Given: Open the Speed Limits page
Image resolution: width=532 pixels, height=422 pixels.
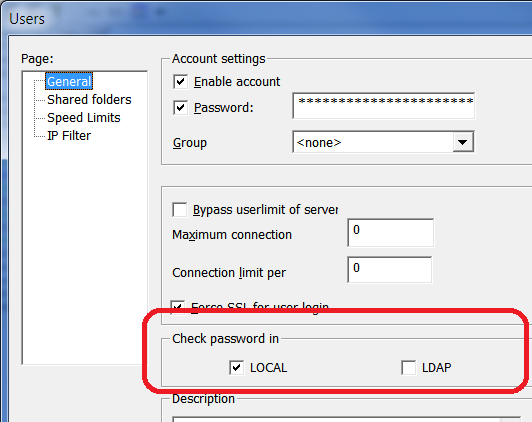Looking at the screenshot, I should [83, 118].
